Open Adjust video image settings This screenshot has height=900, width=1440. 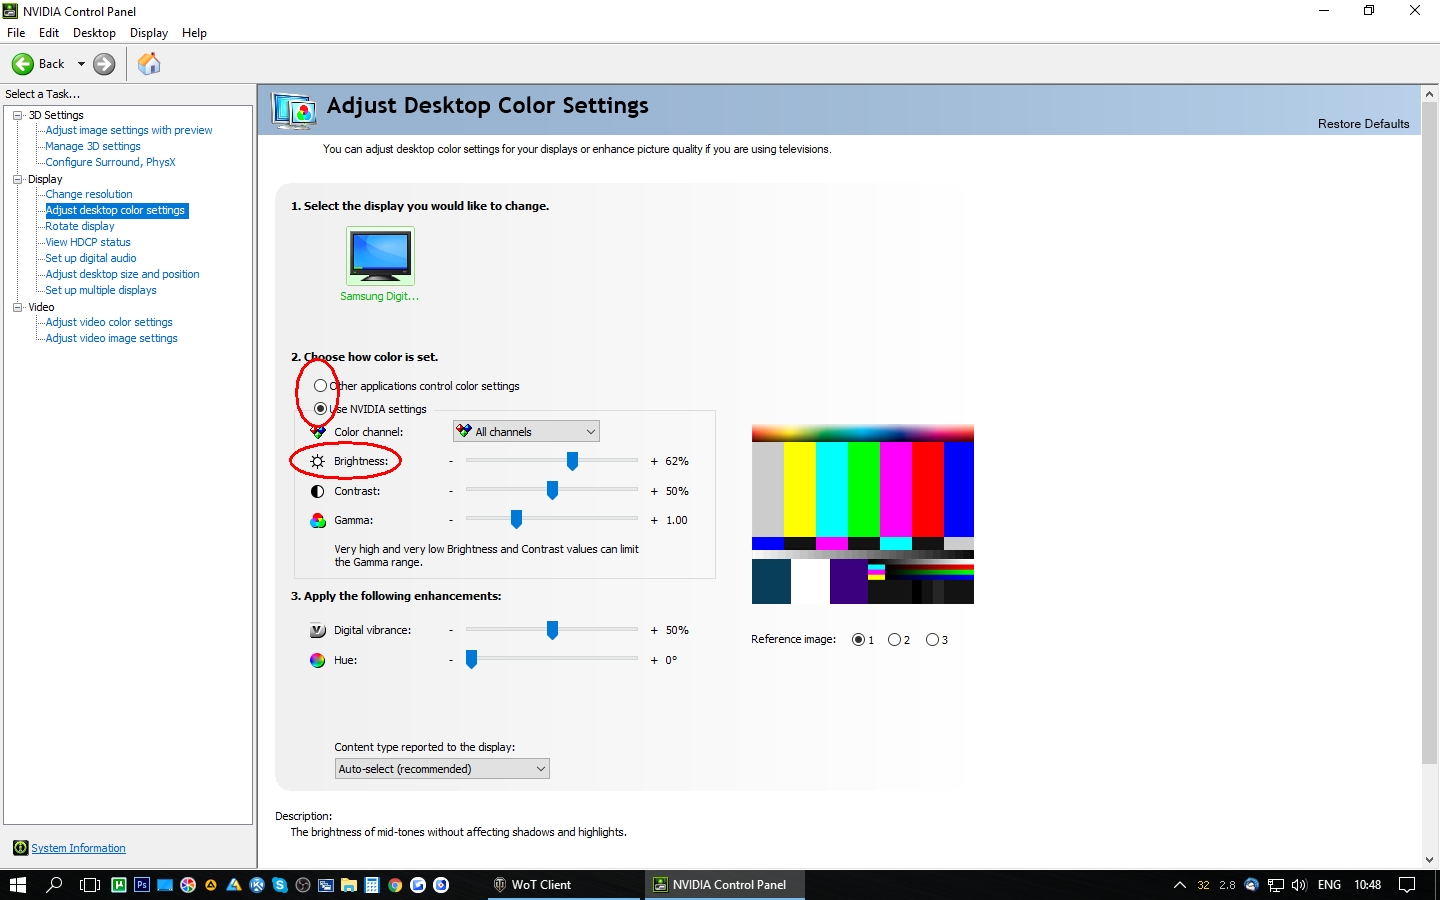(111, 338)
